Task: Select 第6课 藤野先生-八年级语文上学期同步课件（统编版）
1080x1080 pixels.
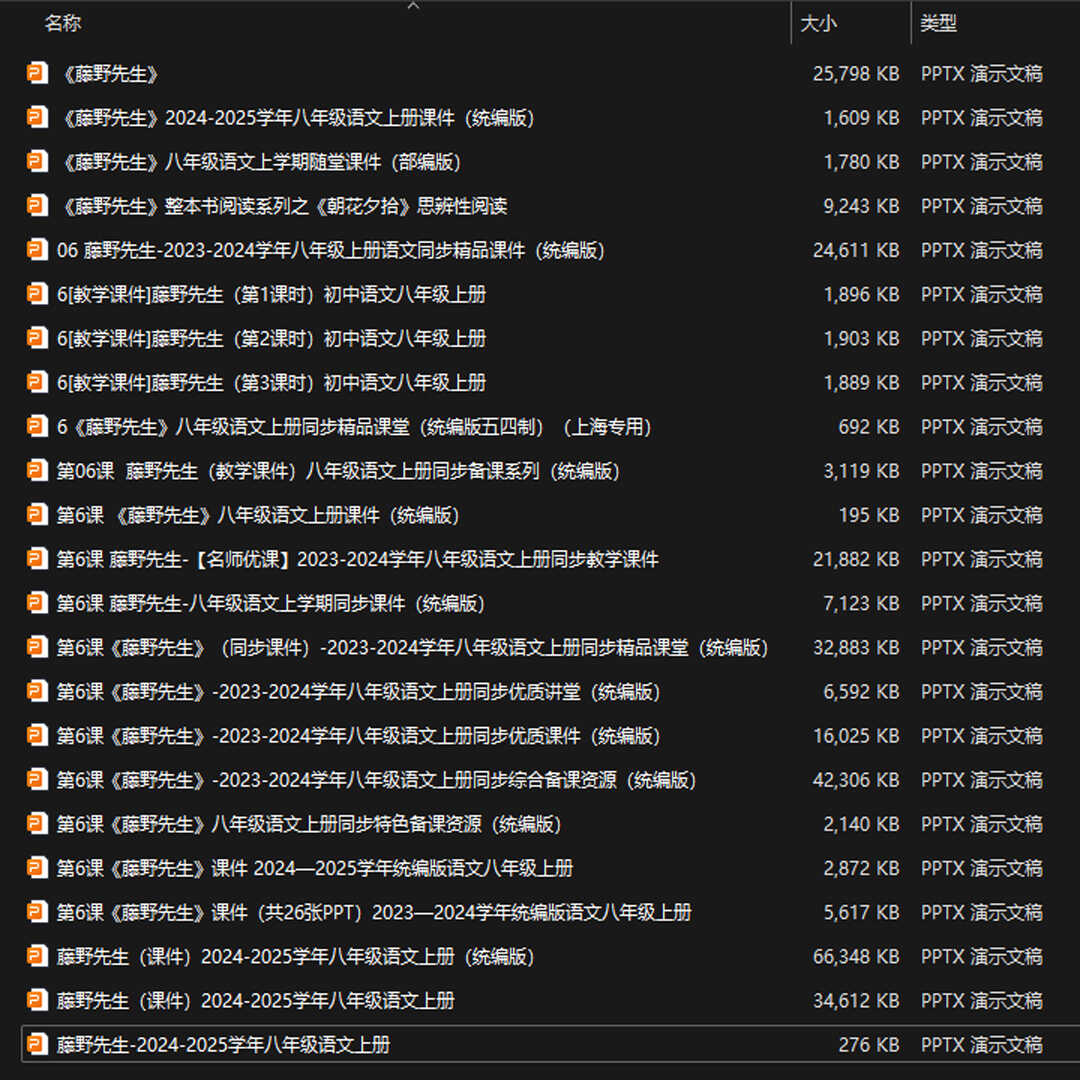Action: (273, 603)
